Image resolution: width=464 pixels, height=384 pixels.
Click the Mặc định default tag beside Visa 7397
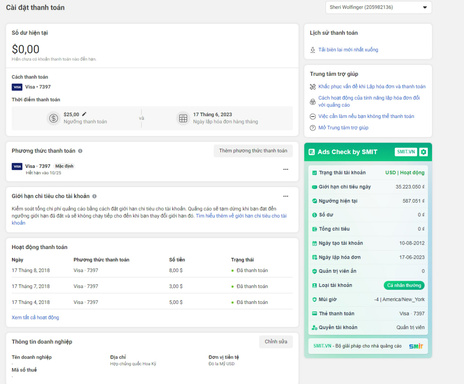(64, 166)
